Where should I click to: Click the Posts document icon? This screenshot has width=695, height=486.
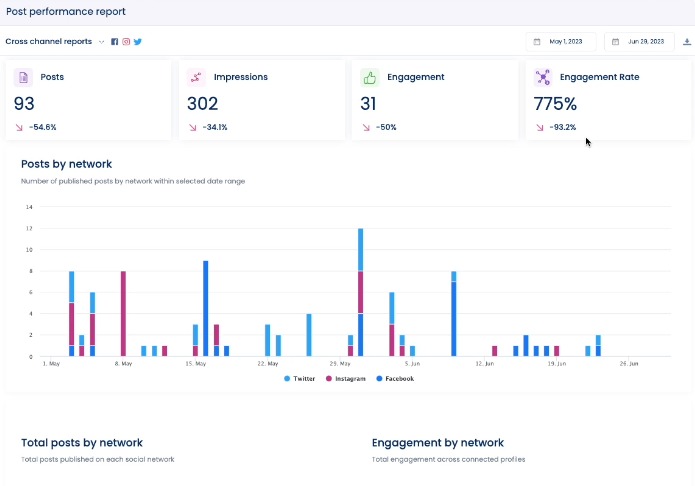pos(24,77)
